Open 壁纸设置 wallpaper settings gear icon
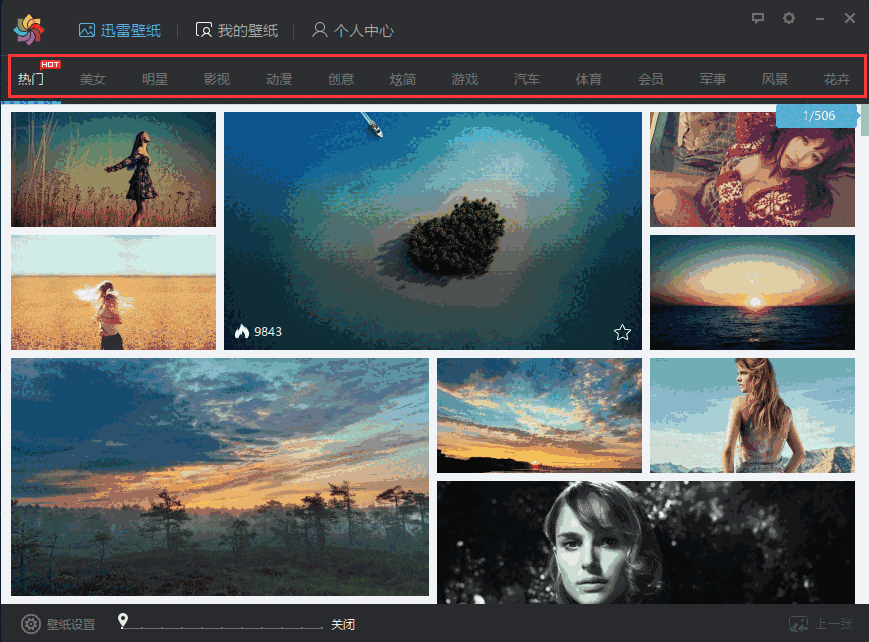The width and height of the screenshot is (869, 642). pyautogui.click(x=31, y=625)
